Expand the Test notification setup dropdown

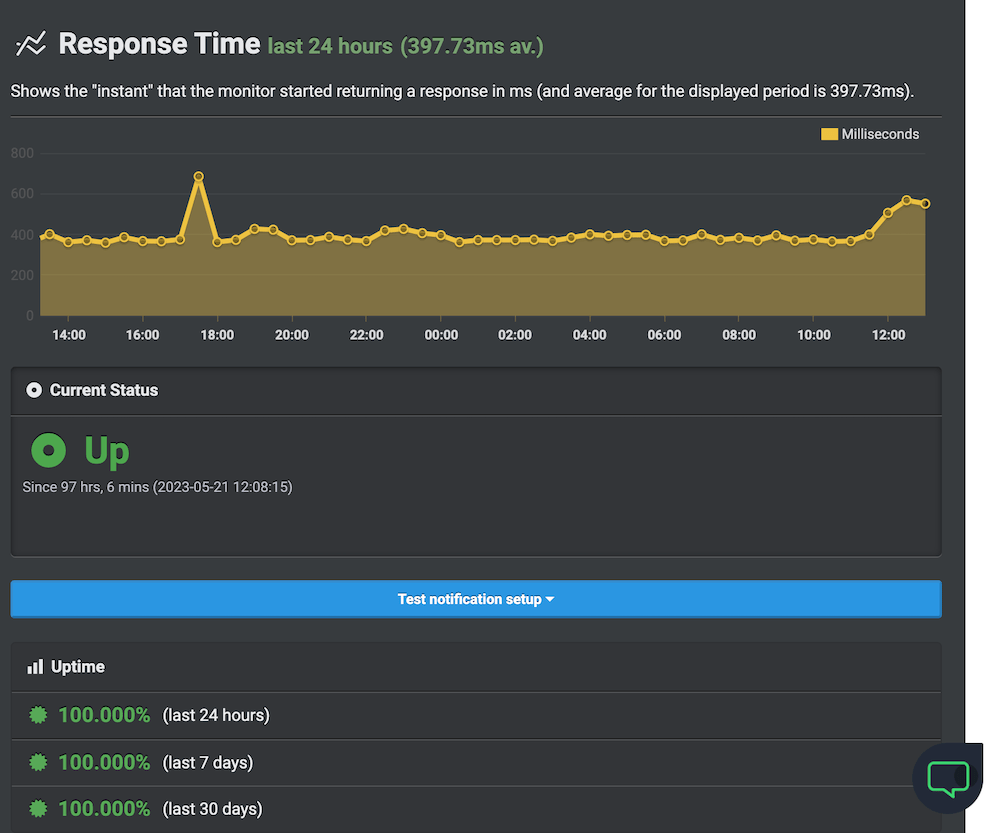point(476,599)
